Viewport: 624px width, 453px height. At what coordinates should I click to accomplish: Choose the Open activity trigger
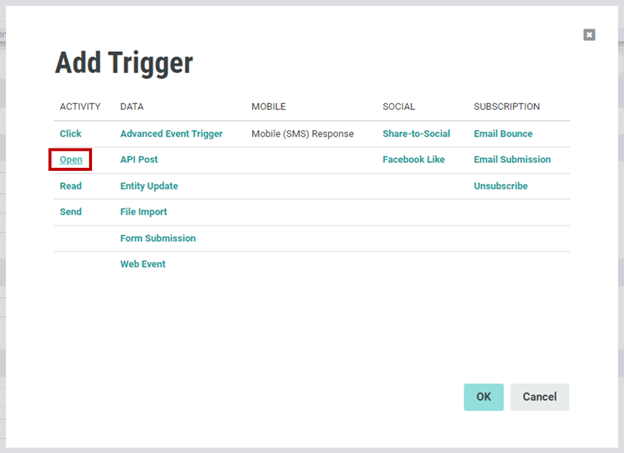[x=71, y=160]
